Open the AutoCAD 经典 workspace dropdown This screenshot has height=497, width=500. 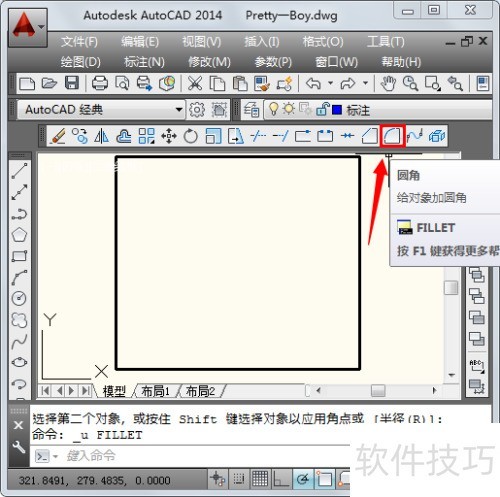tap(101, 109)
